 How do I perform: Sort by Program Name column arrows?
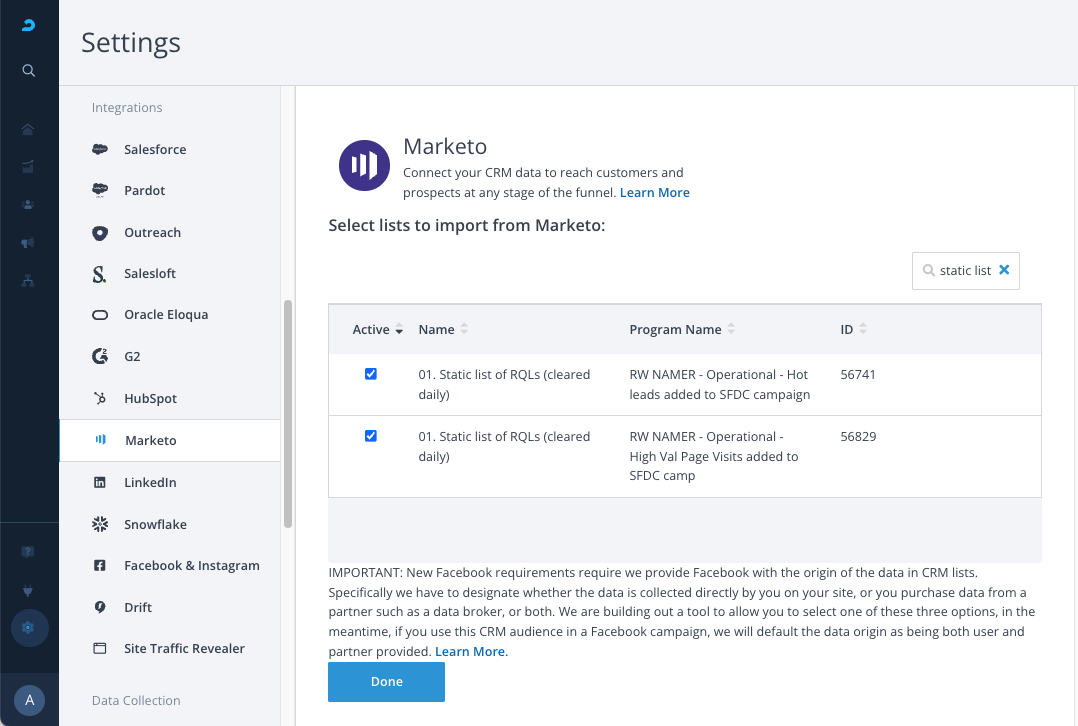(731, 329)
